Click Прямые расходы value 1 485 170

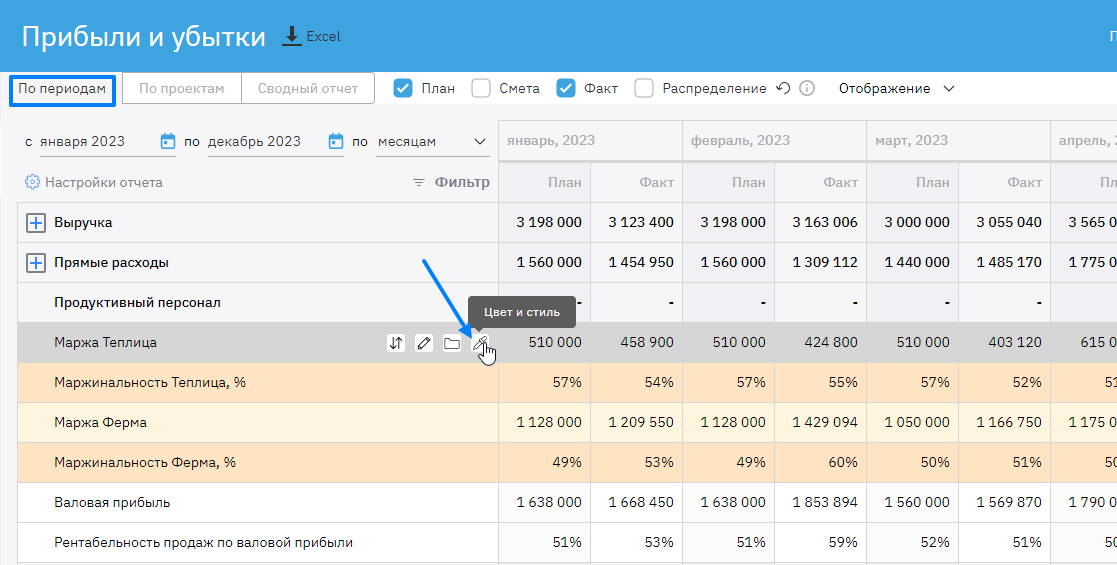pos(1009,262)
